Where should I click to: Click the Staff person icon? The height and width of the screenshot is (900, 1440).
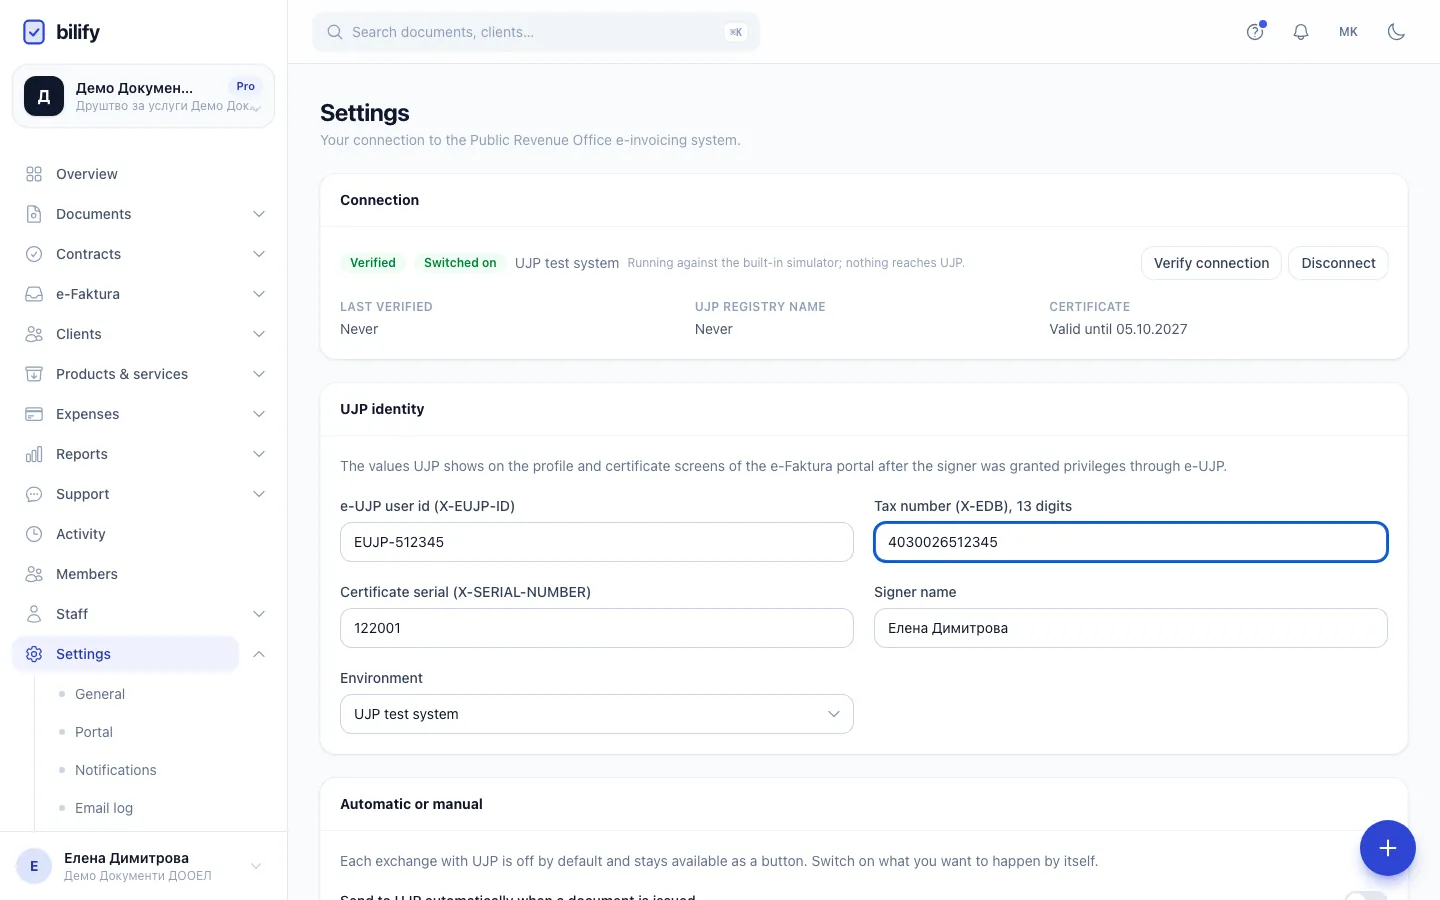(x=34, y=614)
